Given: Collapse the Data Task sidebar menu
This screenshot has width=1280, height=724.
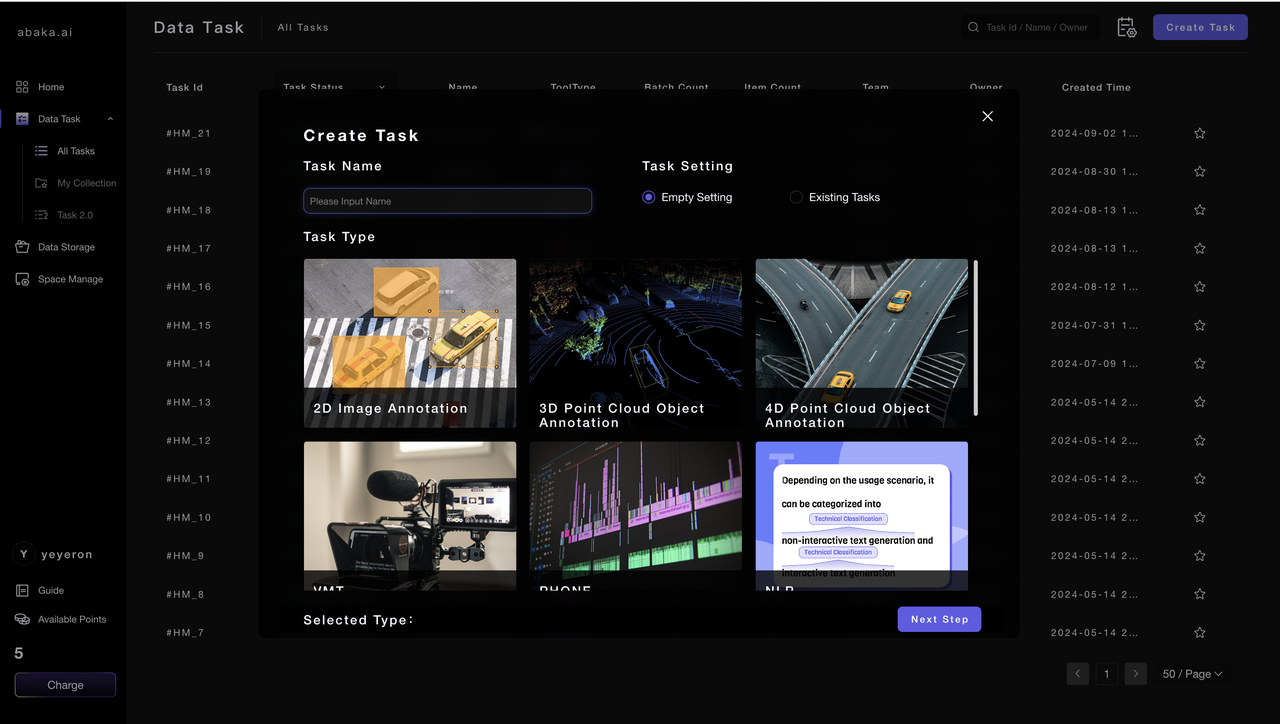Looking at the screenshot, I should (x=110, y=119).
